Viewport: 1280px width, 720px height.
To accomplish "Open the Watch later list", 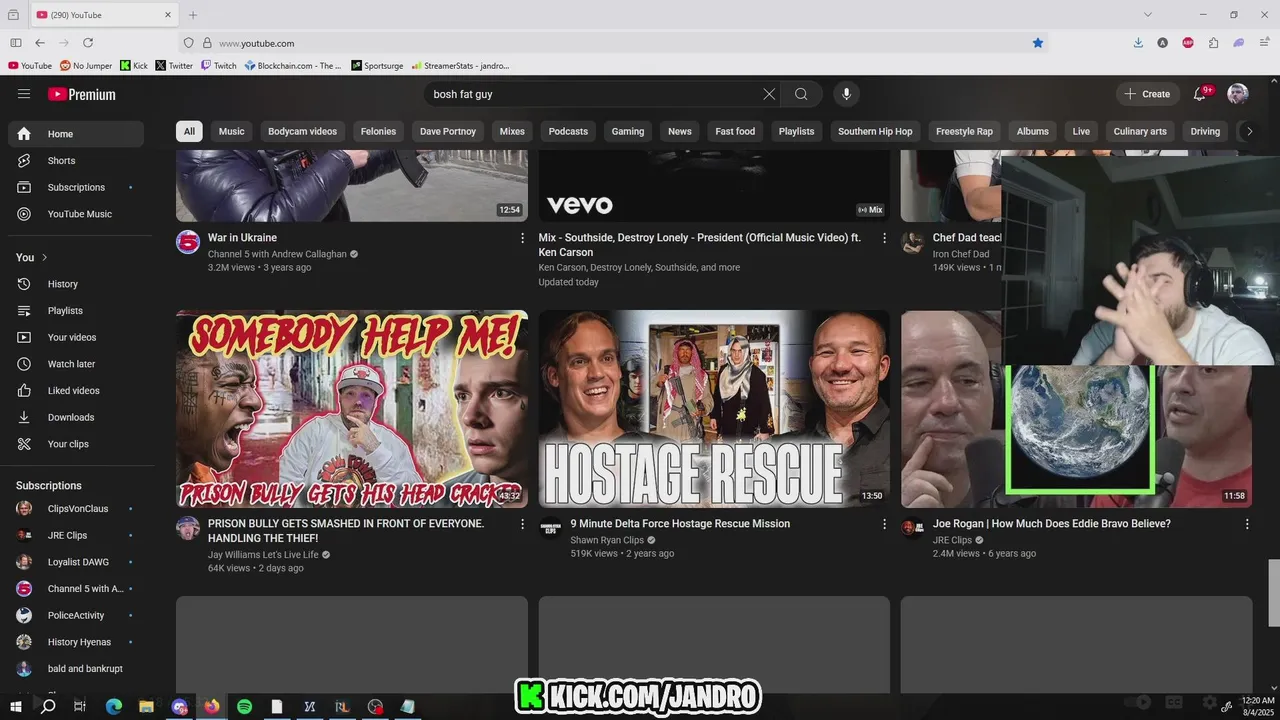I will pyautogui.click(x=76, y=364).
